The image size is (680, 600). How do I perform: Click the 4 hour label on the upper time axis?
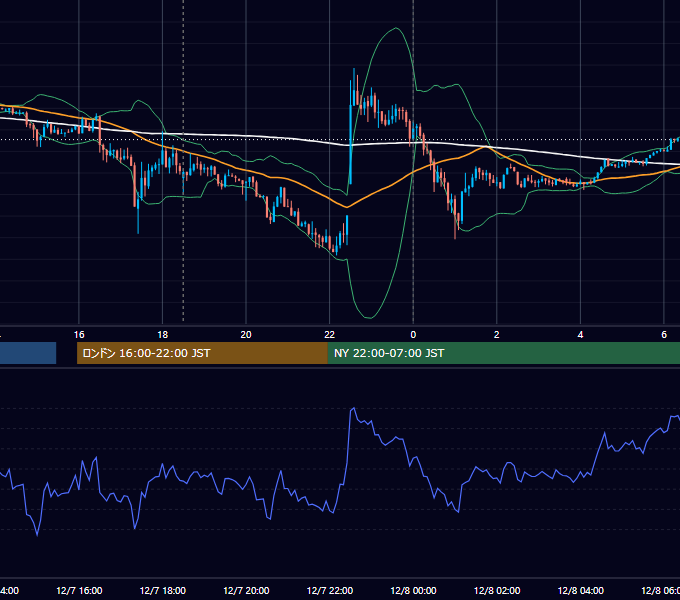click(x=580, y=335)
